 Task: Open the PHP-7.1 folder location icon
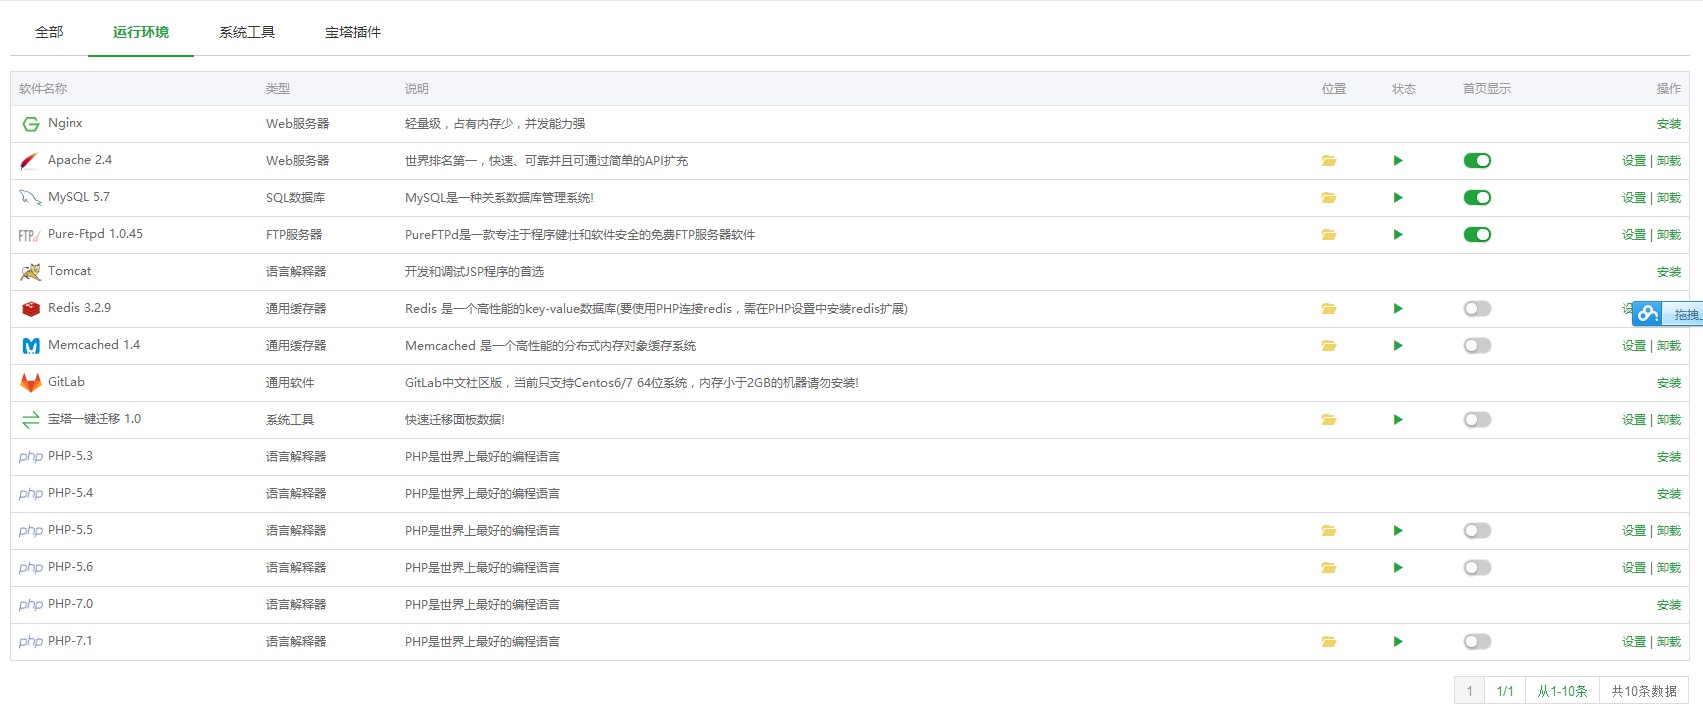(x=1328, y=642)
